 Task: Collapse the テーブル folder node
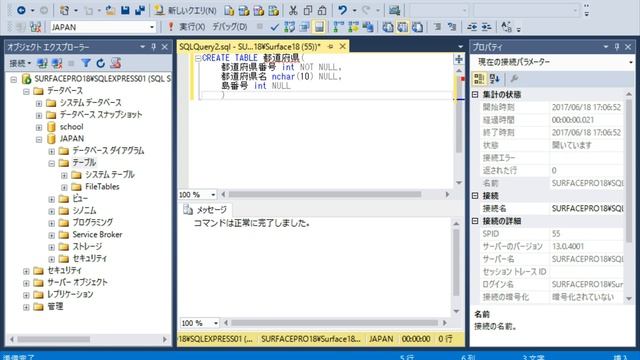[x=51, y=163]
